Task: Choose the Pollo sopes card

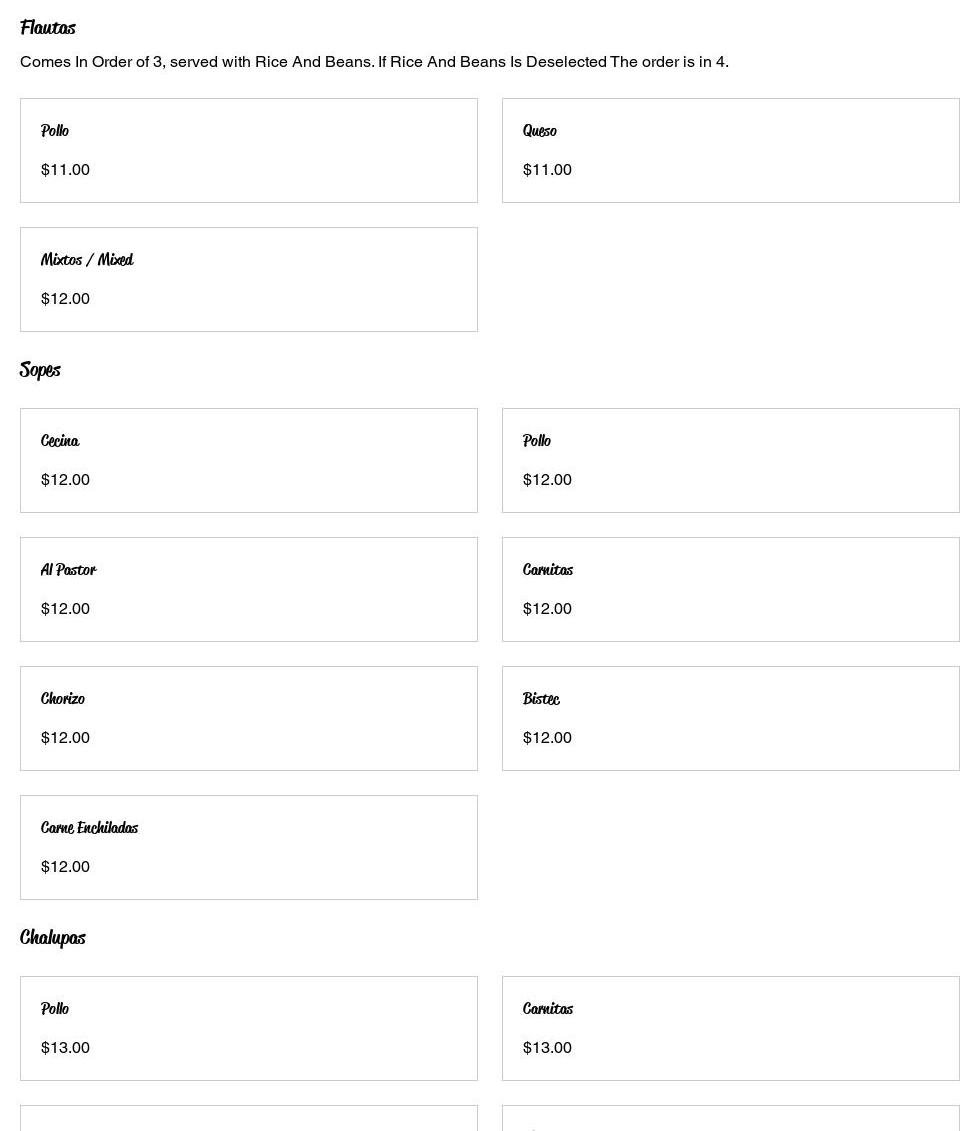Action: [x=730, y=460]
